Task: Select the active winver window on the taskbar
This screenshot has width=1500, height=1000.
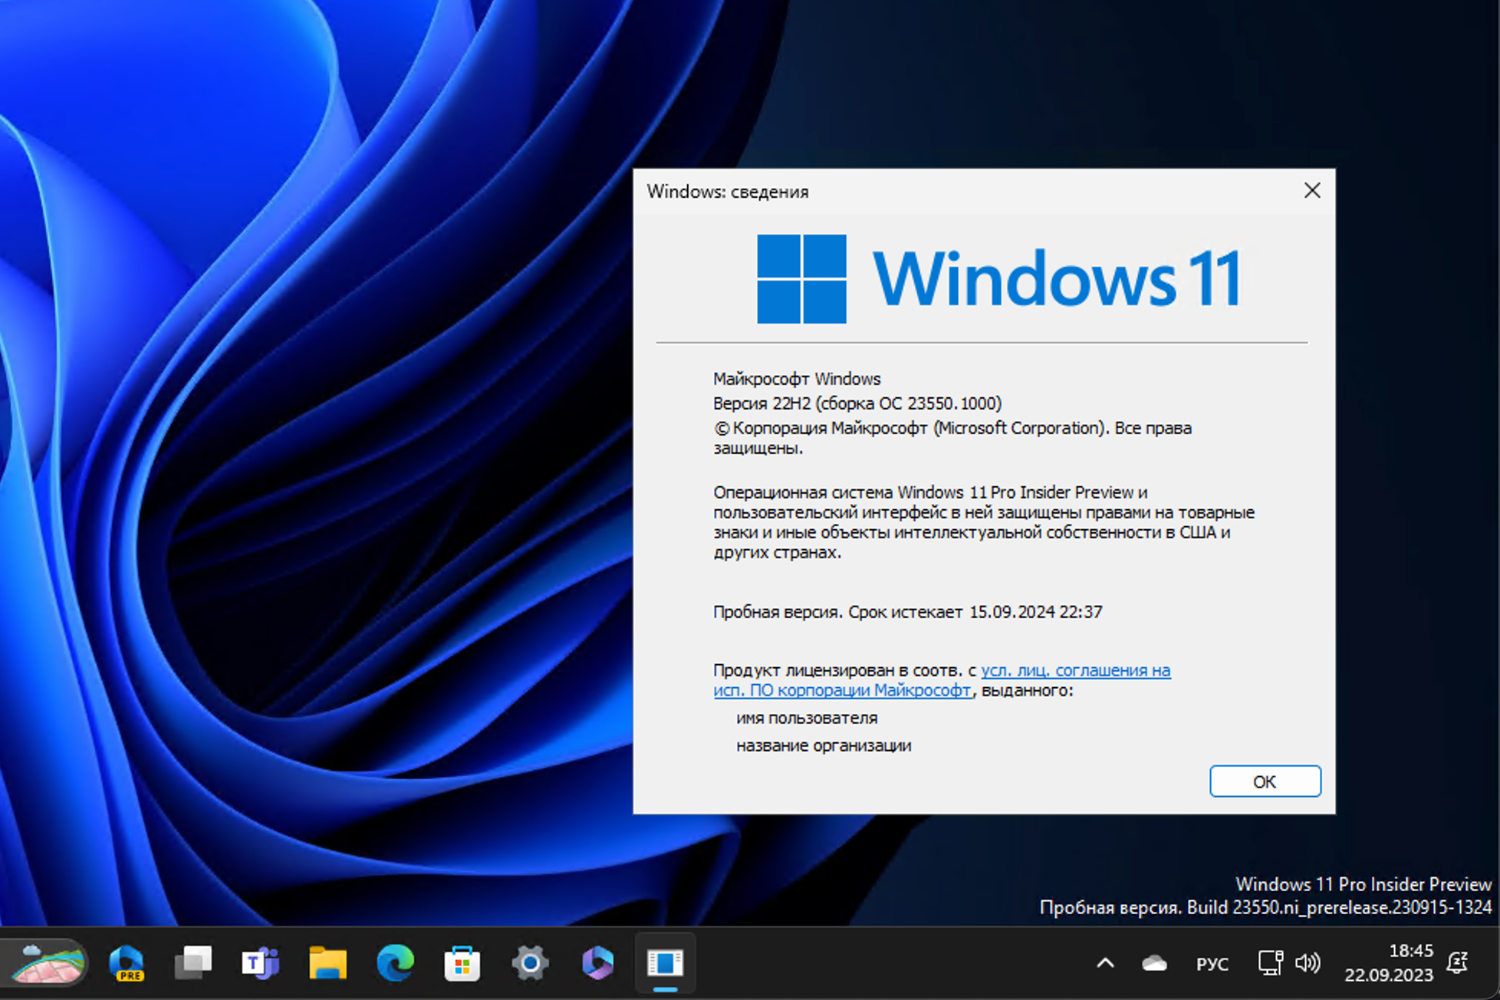Action: pyautogui.click(x=665, y=963)
